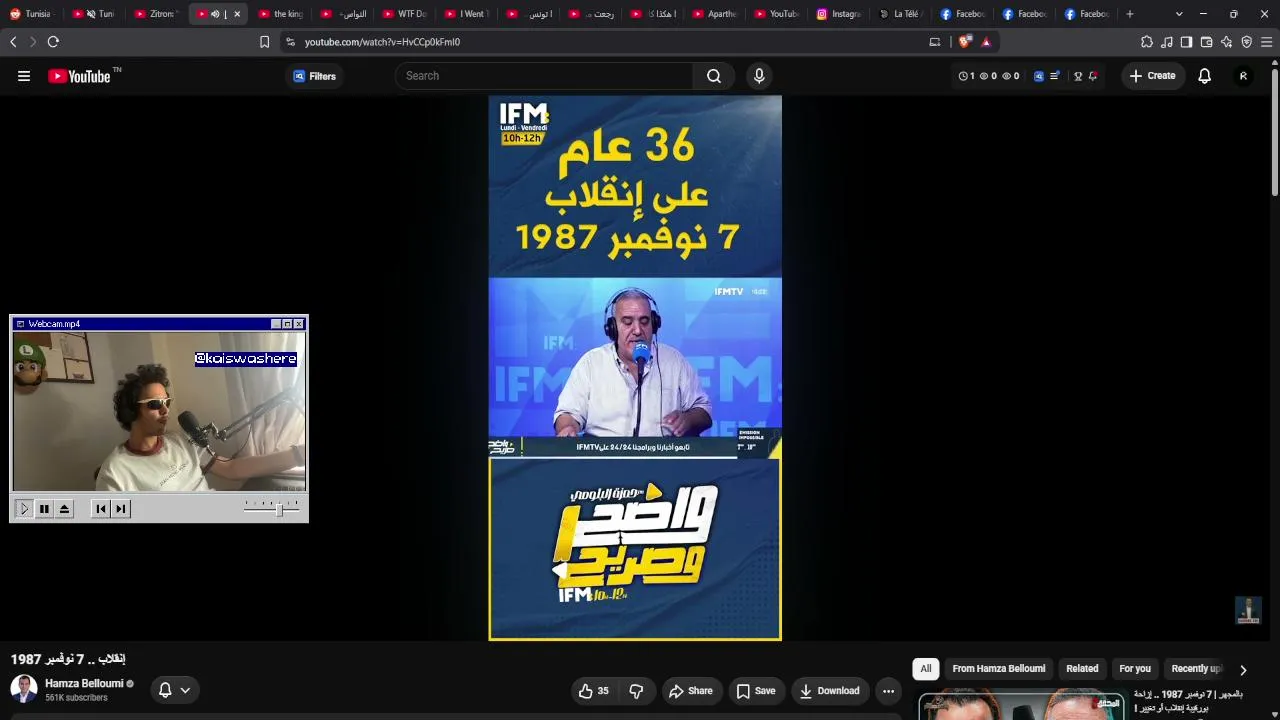The image size is (1280, 720).
Task: Open Leo AI sparkle icon
Action: point(1226,42)
